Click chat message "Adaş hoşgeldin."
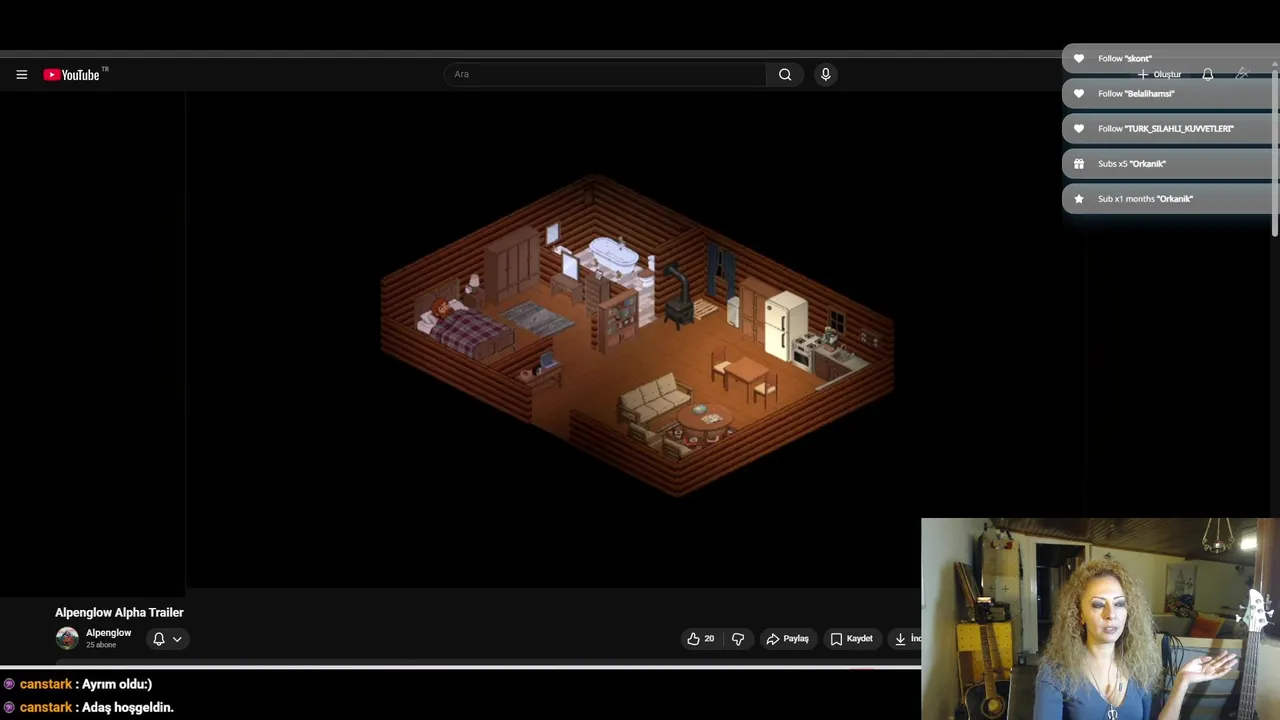Viewport: 1280px width, 720px height. pos(128,707)
